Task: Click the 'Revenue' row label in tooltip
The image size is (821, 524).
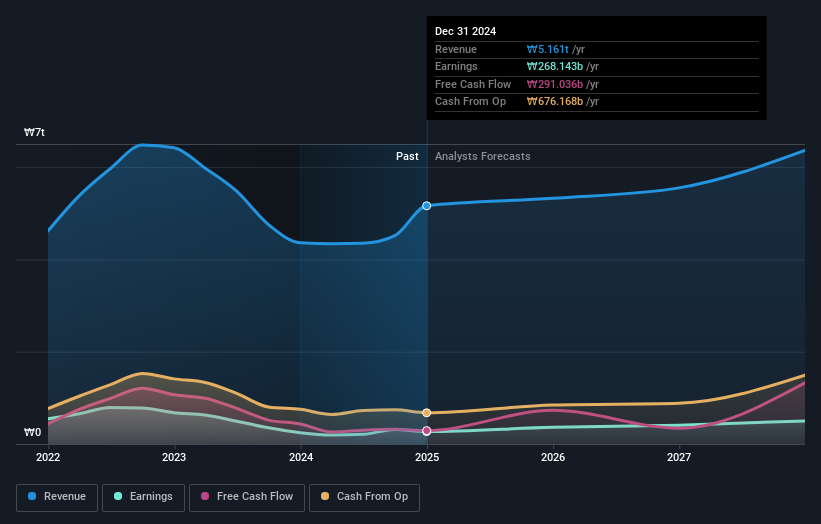Action: click(x=456, y=49)
